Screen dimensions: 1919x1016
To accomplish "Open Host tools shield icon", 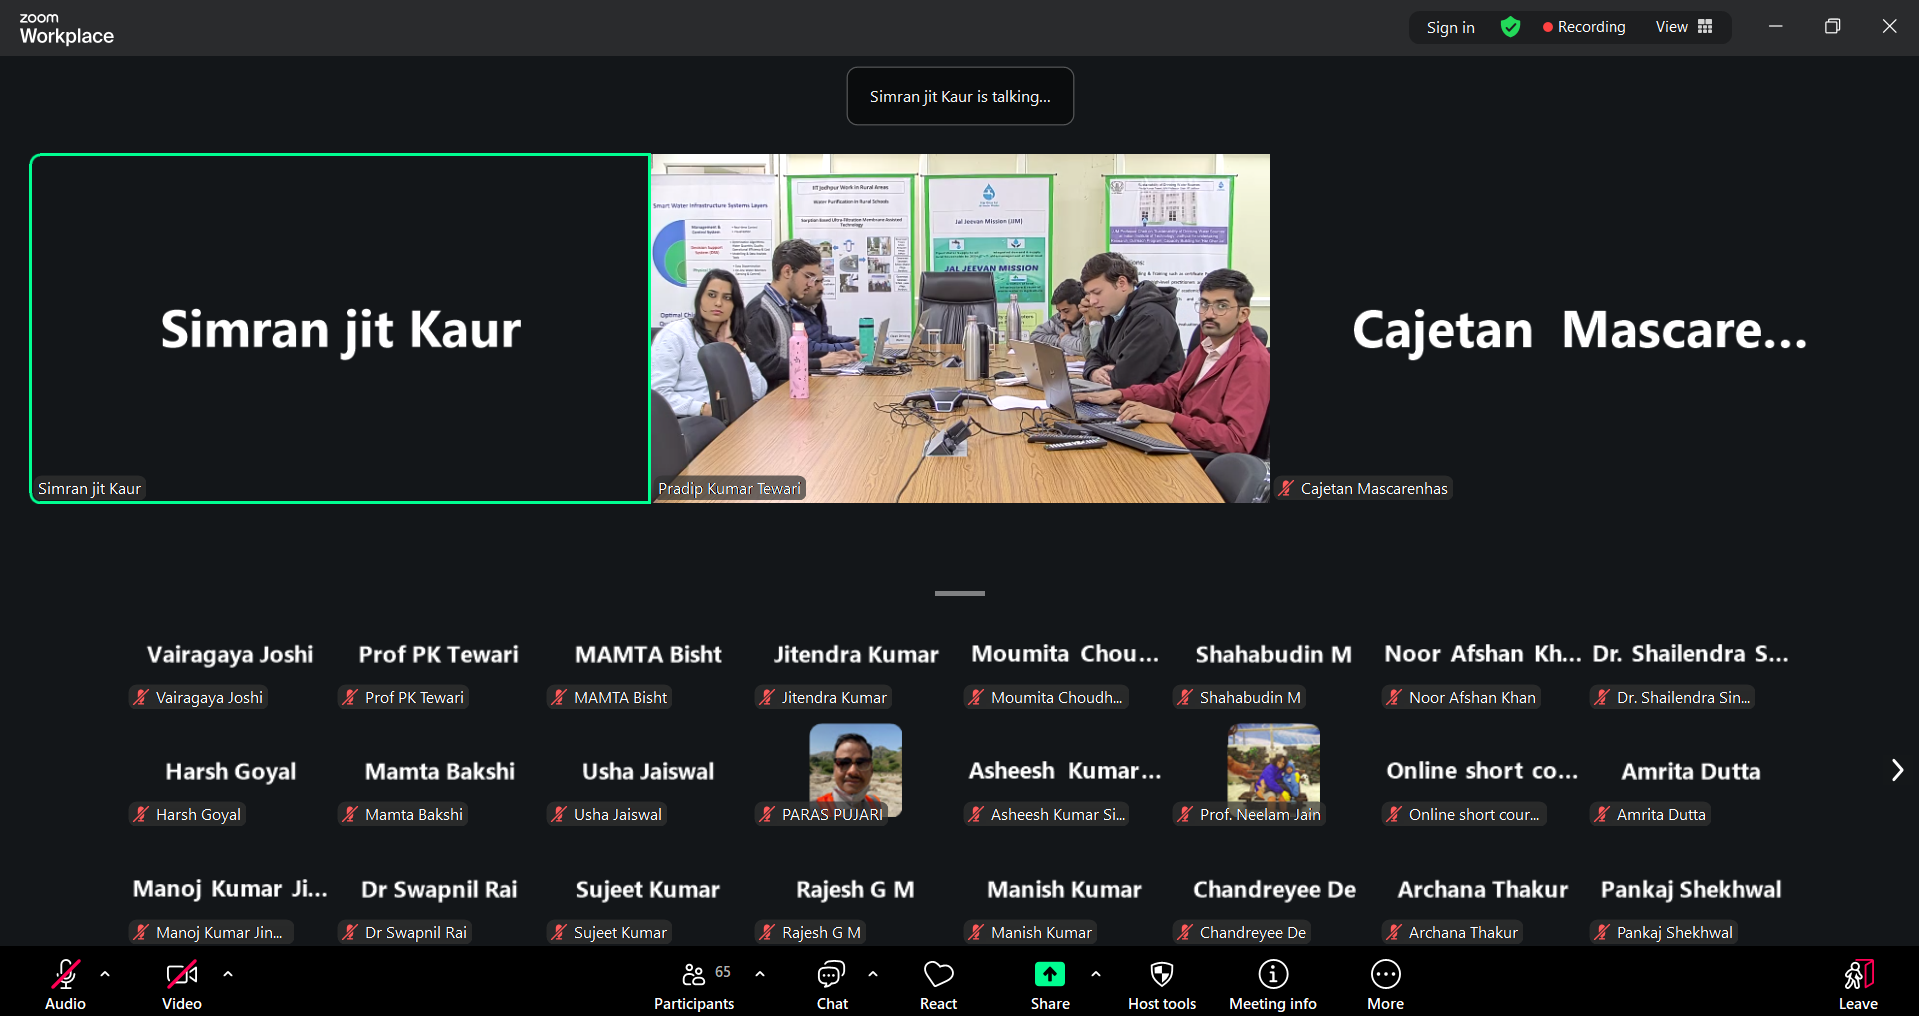I will (1161, 975).
